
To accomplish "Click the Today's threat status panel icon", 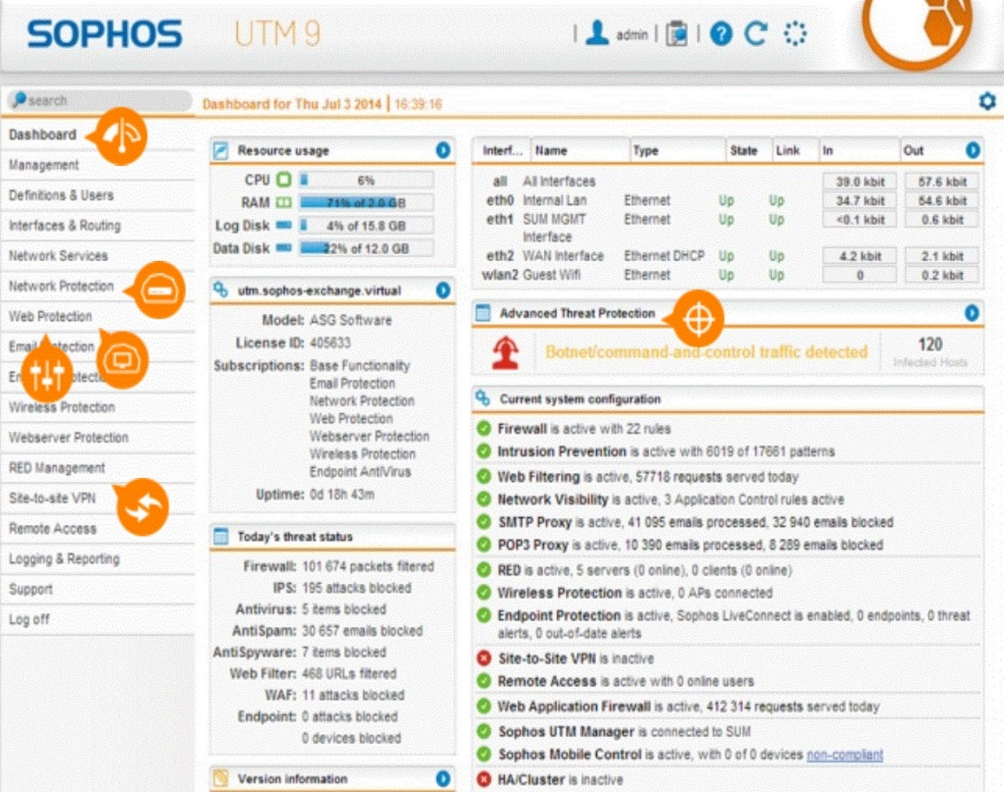I will click(x=221, y=537).
